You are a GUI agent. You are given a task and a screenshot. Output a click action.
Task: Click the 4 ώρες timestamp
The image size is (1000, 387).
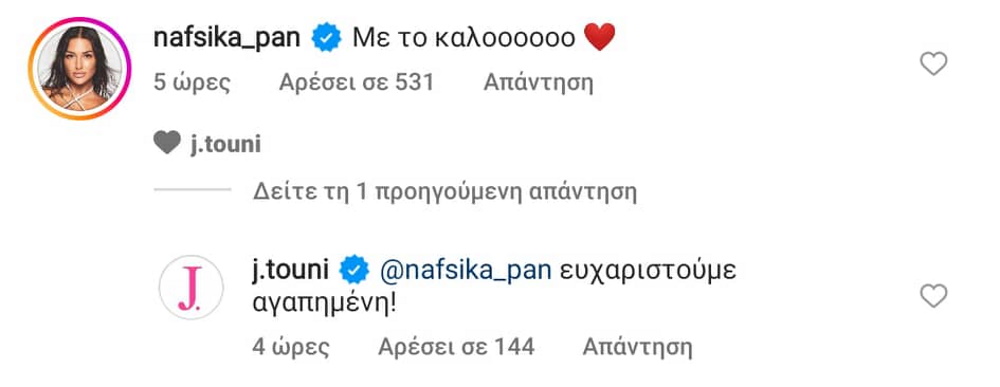291,347
